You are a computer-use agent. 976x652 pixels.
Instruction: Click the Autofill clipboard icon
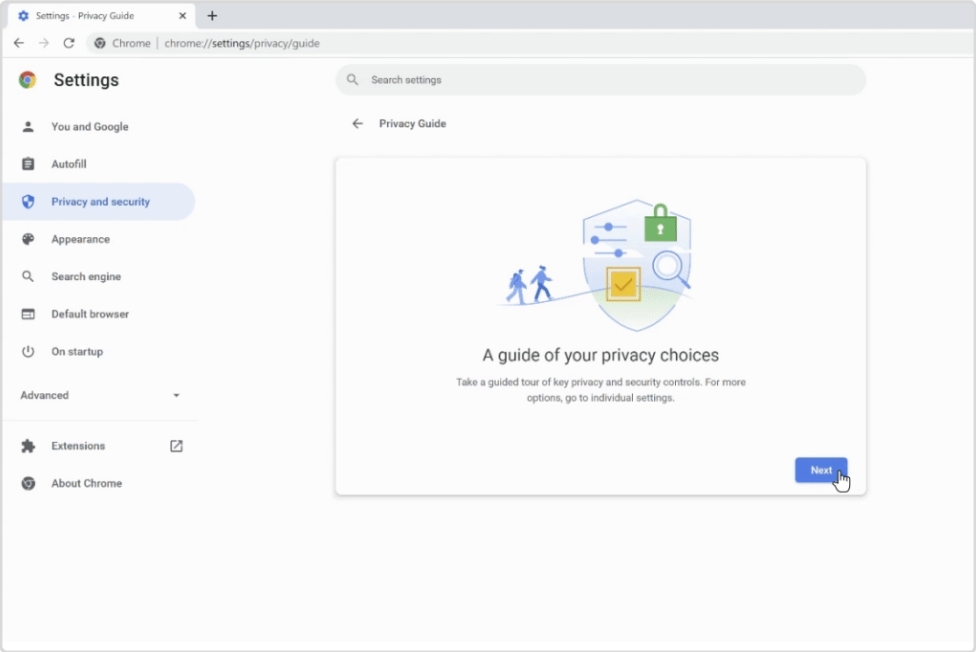28,164
